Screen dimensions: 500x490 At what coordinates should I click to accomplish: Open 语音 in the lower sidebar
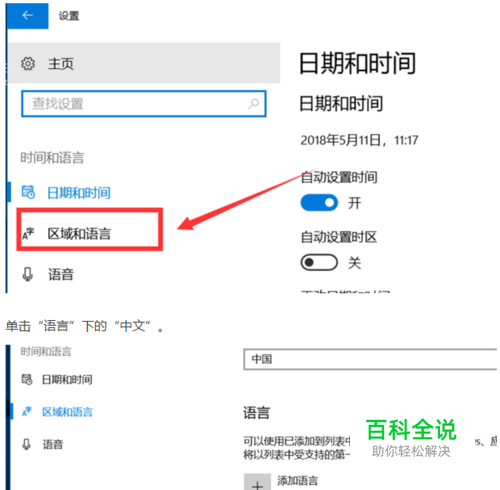[x=53, y=444]
